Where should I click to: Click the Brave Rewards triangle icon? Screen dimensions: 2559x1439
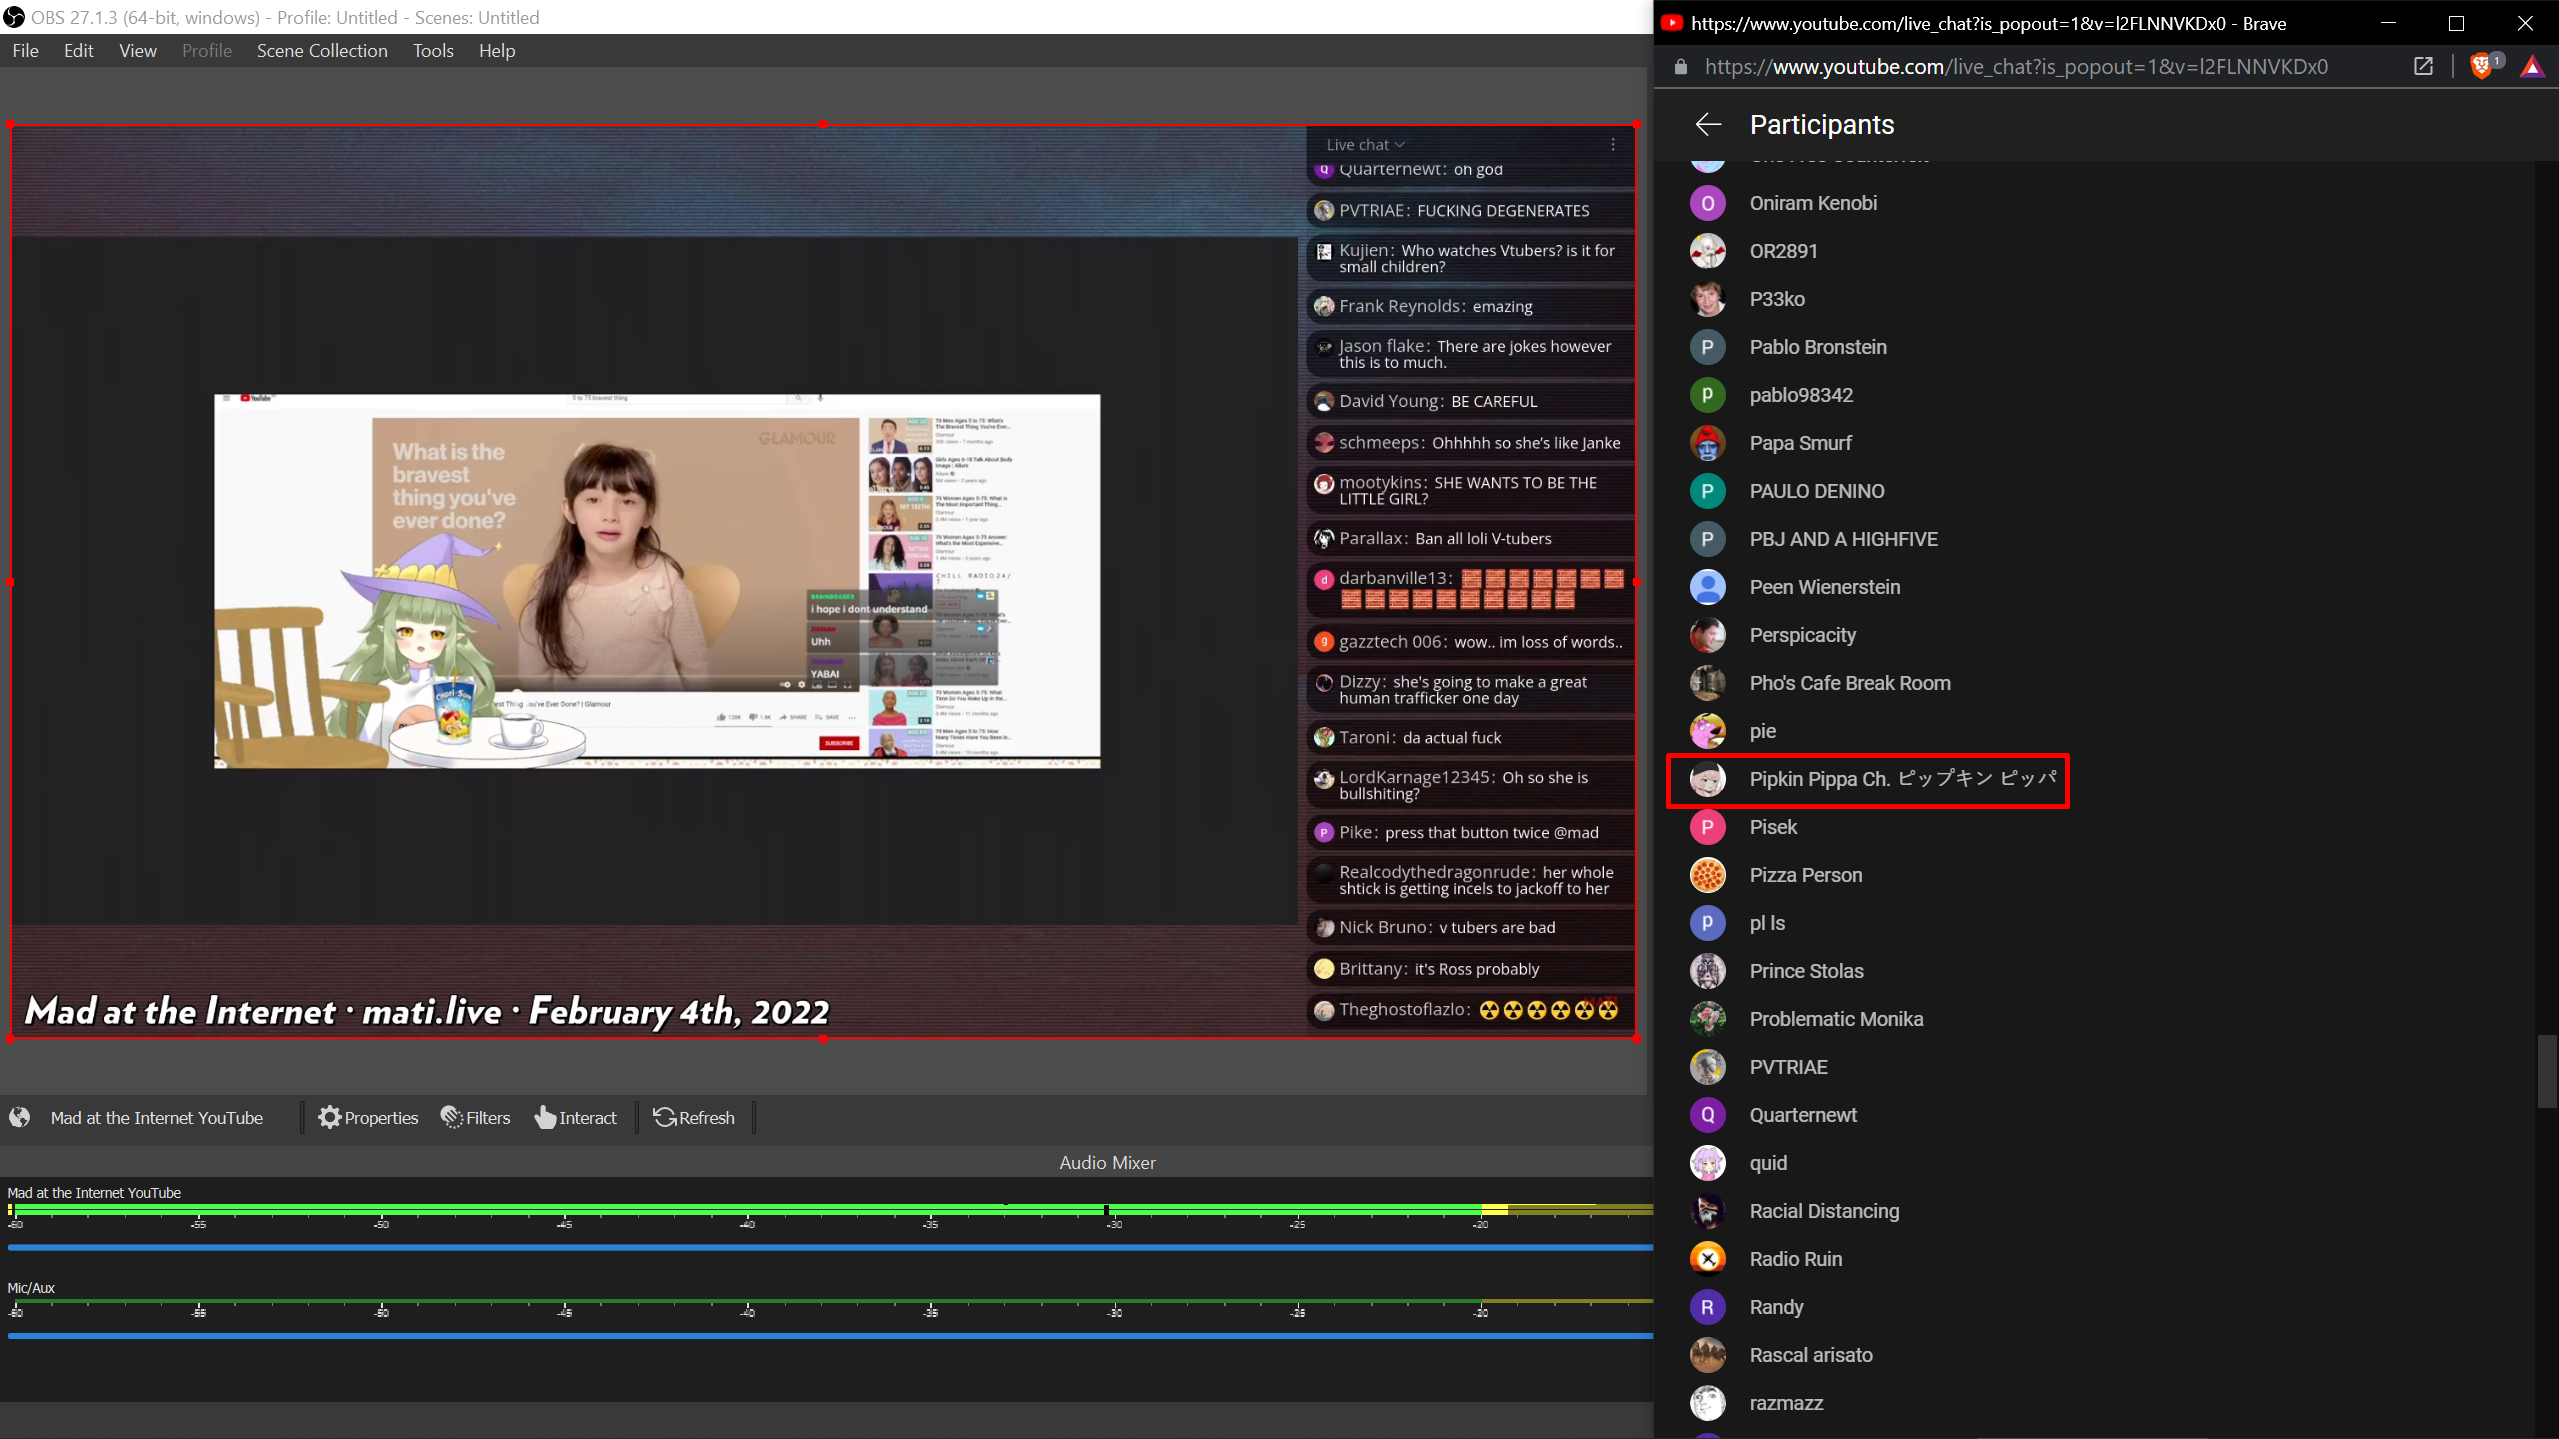pyautogui.click(x=2532, y=67)
